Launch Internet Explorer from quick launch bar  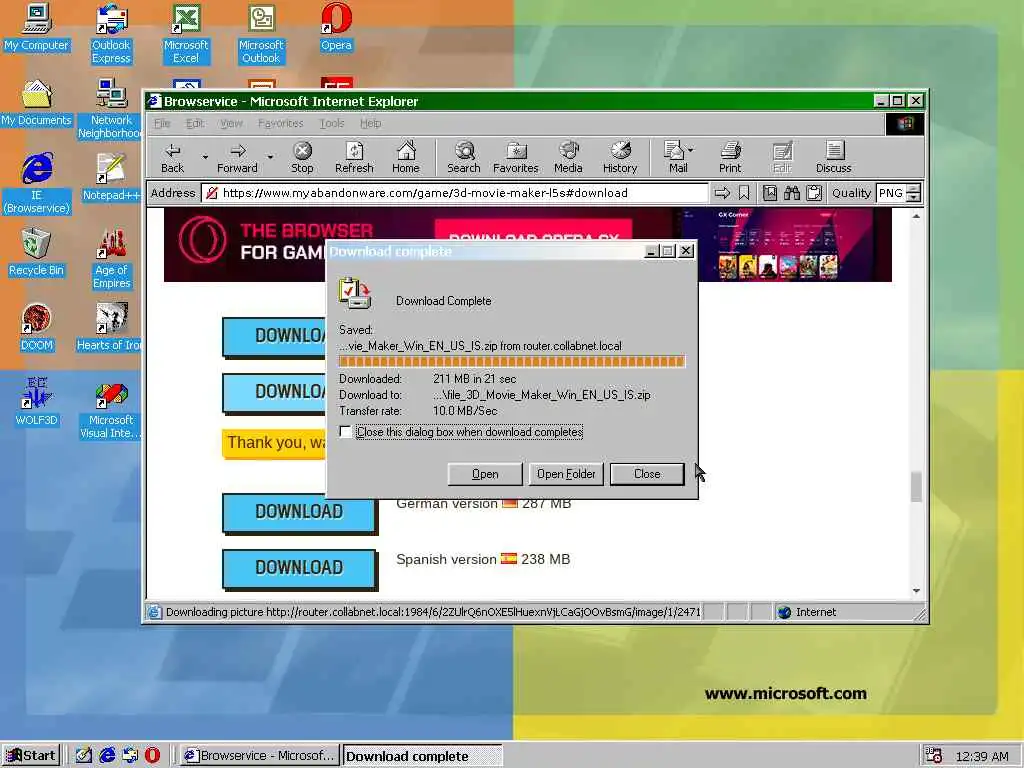pos(107,755)
